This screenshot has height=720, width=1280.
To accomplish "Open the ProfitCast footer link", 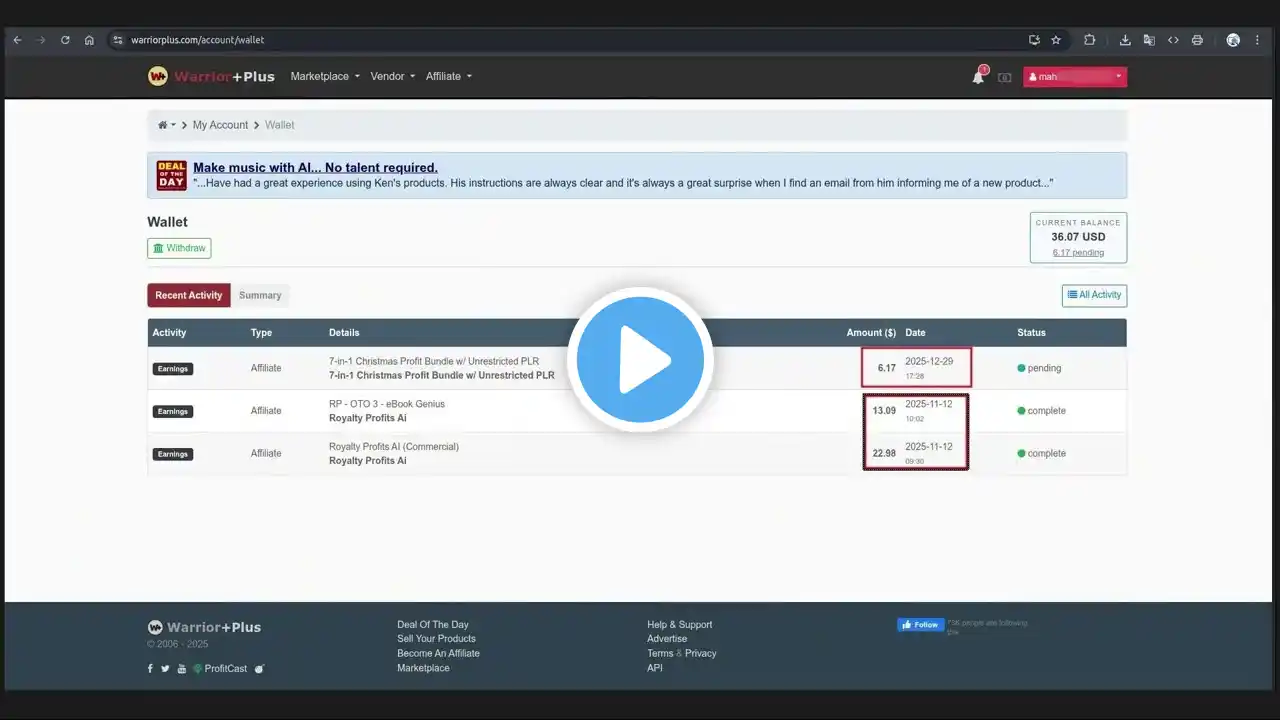I will (226, 669).
